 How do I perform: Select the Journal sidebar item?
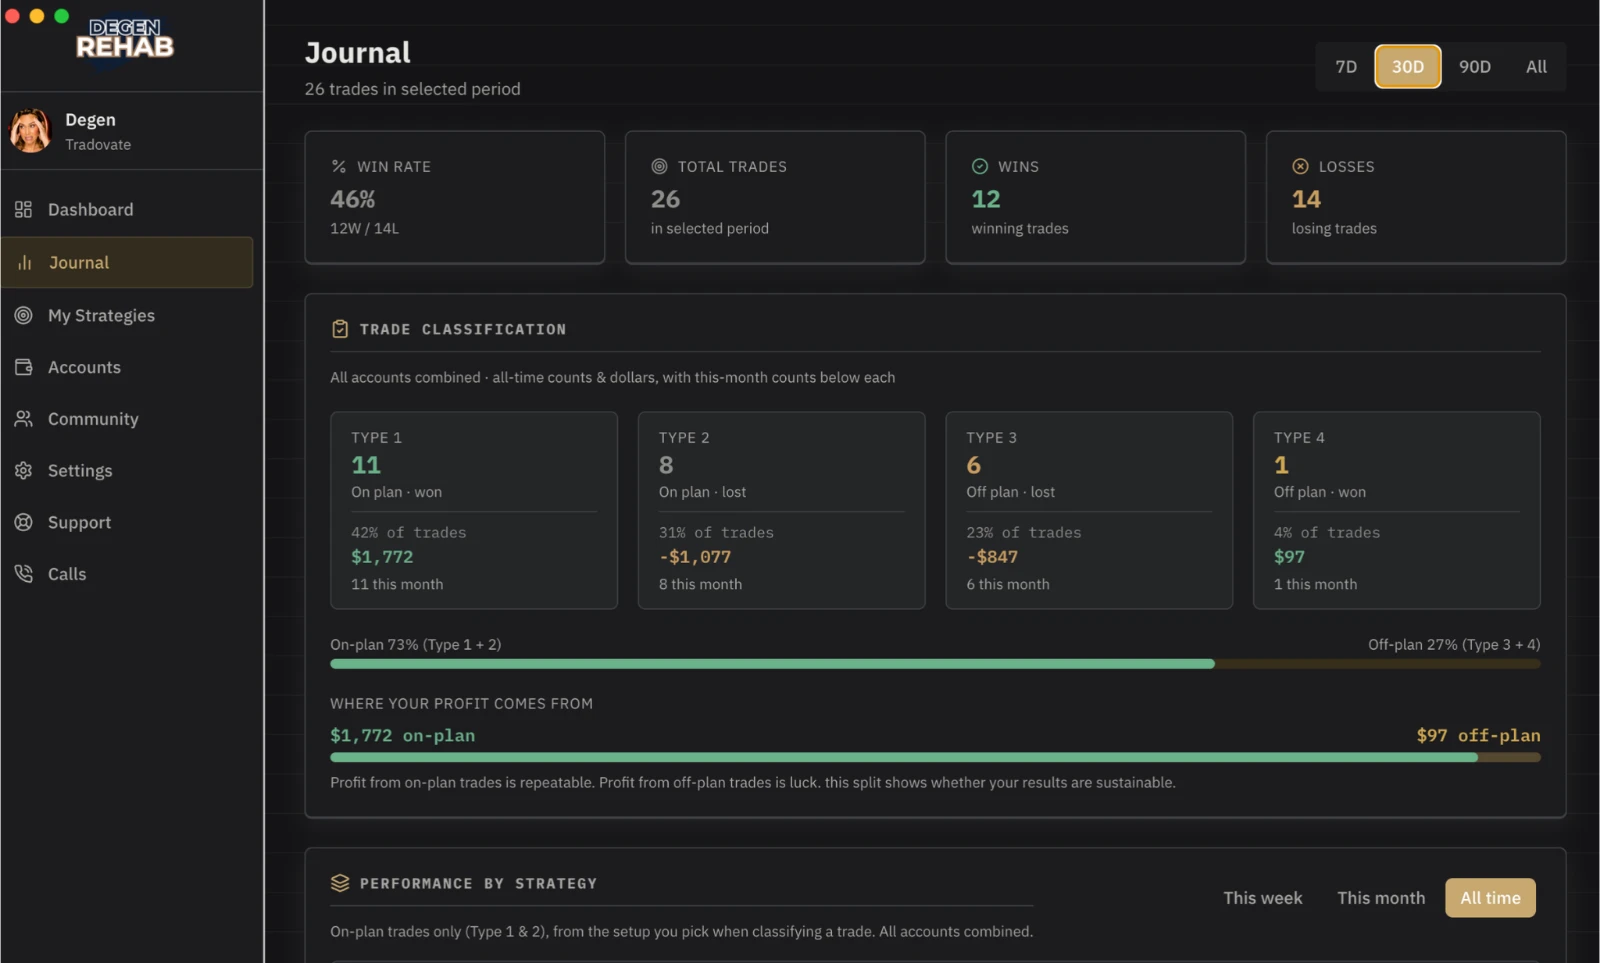pos(127,262)
